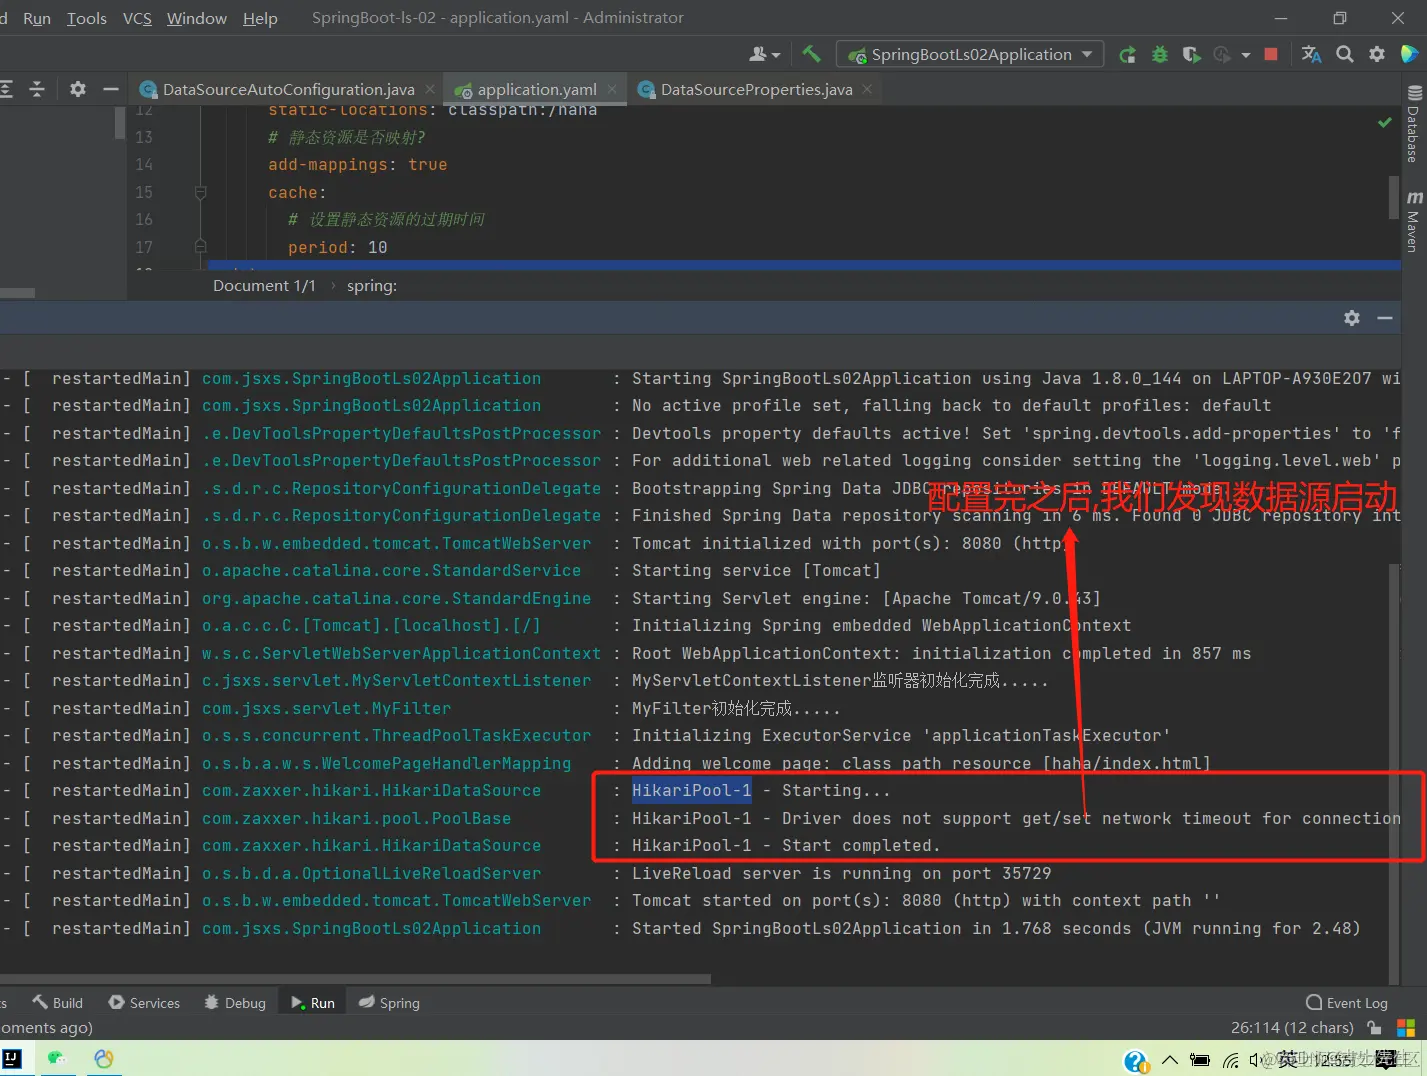Viewport: 1427px width, 1076px height.
Task: Click the Build Project hammer icon
Action: point(811,54)
